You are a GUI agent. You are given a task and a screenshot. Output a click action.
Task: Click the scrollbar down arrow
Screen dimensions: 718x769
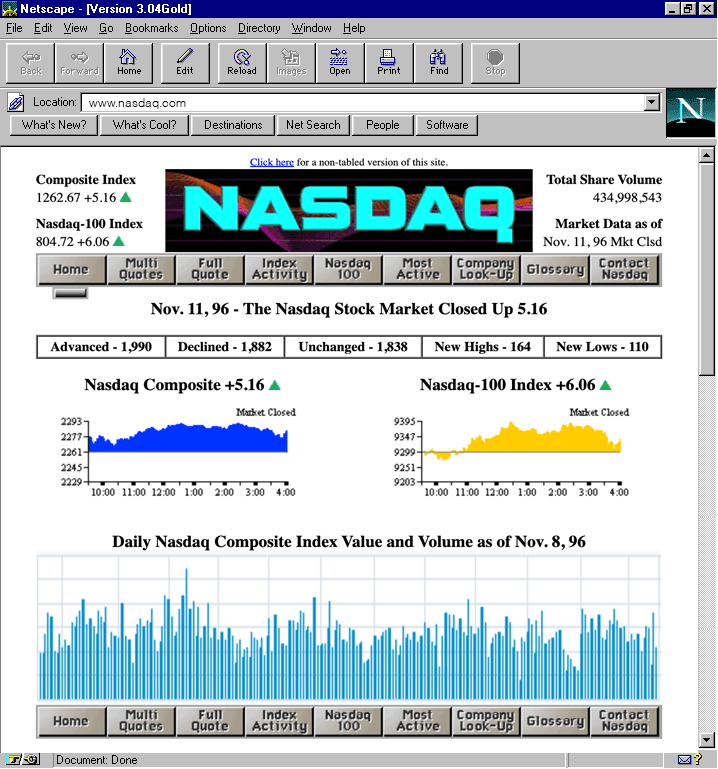(x=706, y=740)
